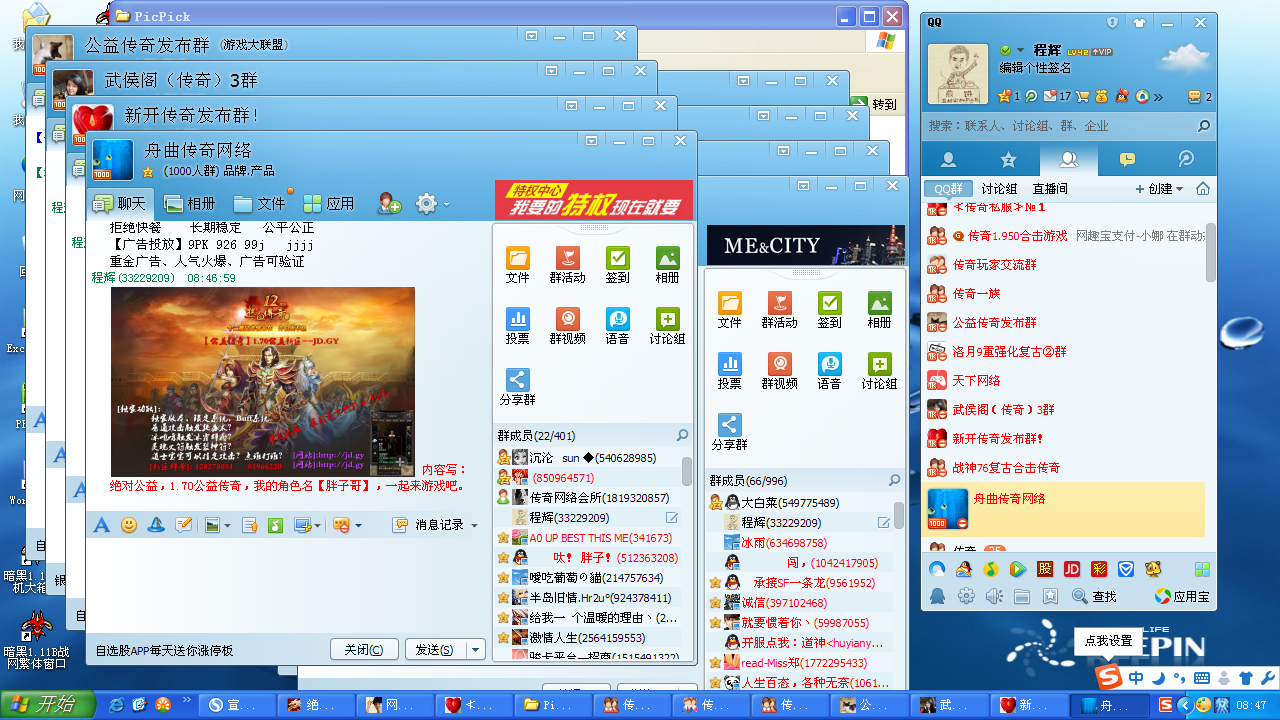Select the 讨论组 sub-tab

(x=999, y=189)
